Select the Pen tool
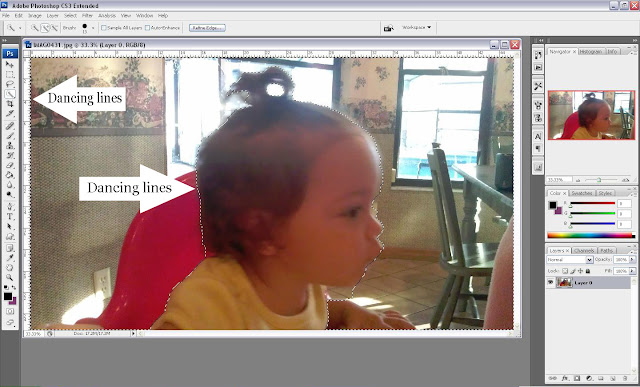Image resolution: width=640 pixels, height=387 pixels. tap(10, 207)
